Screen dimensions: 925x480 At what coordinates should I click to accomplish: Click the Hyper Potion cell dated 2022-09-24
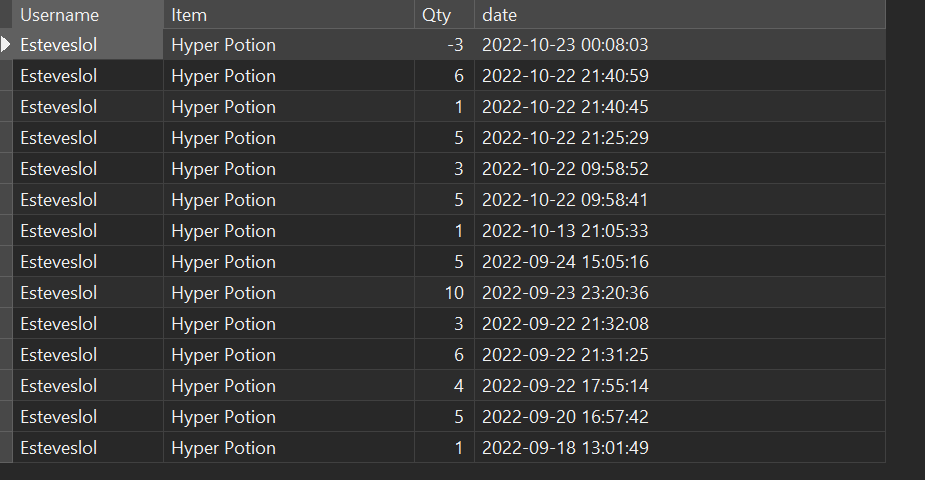289,262
